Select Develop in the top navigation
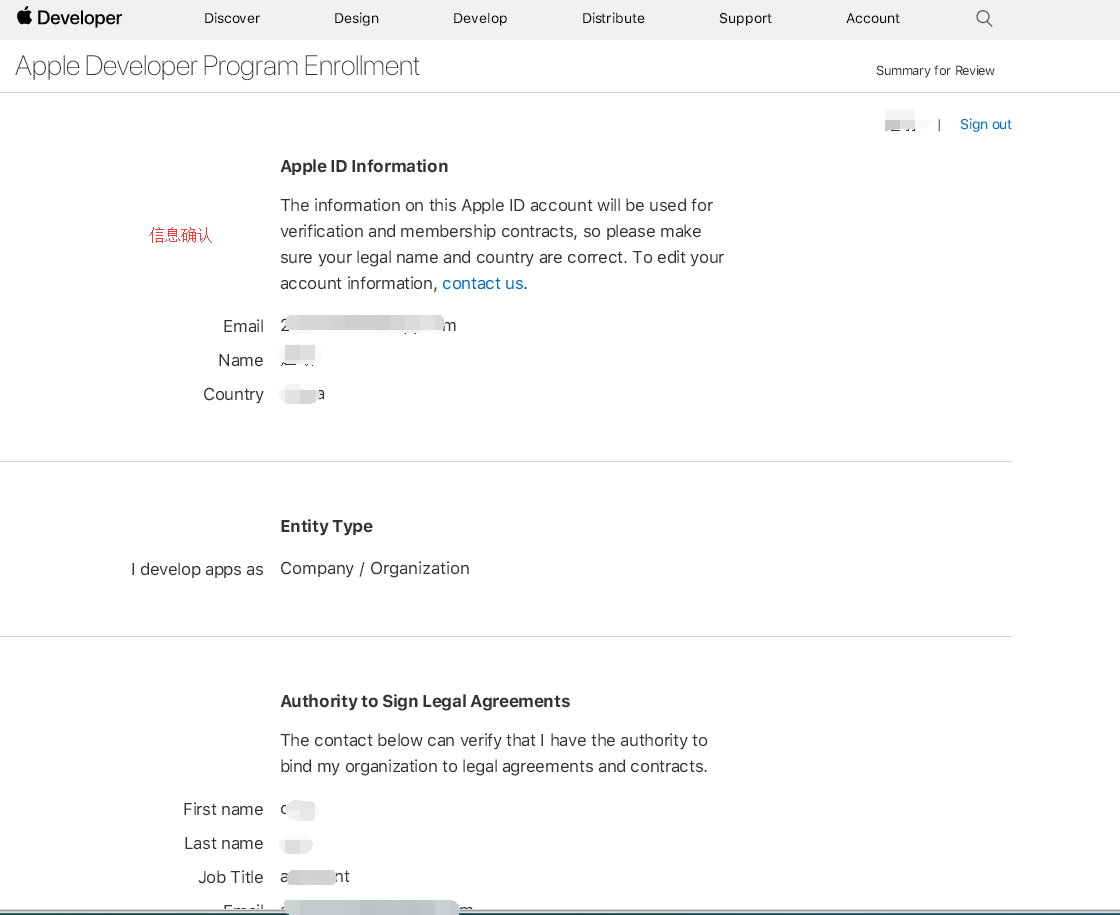The image size is (1120, 915). (x=480, y=18)
